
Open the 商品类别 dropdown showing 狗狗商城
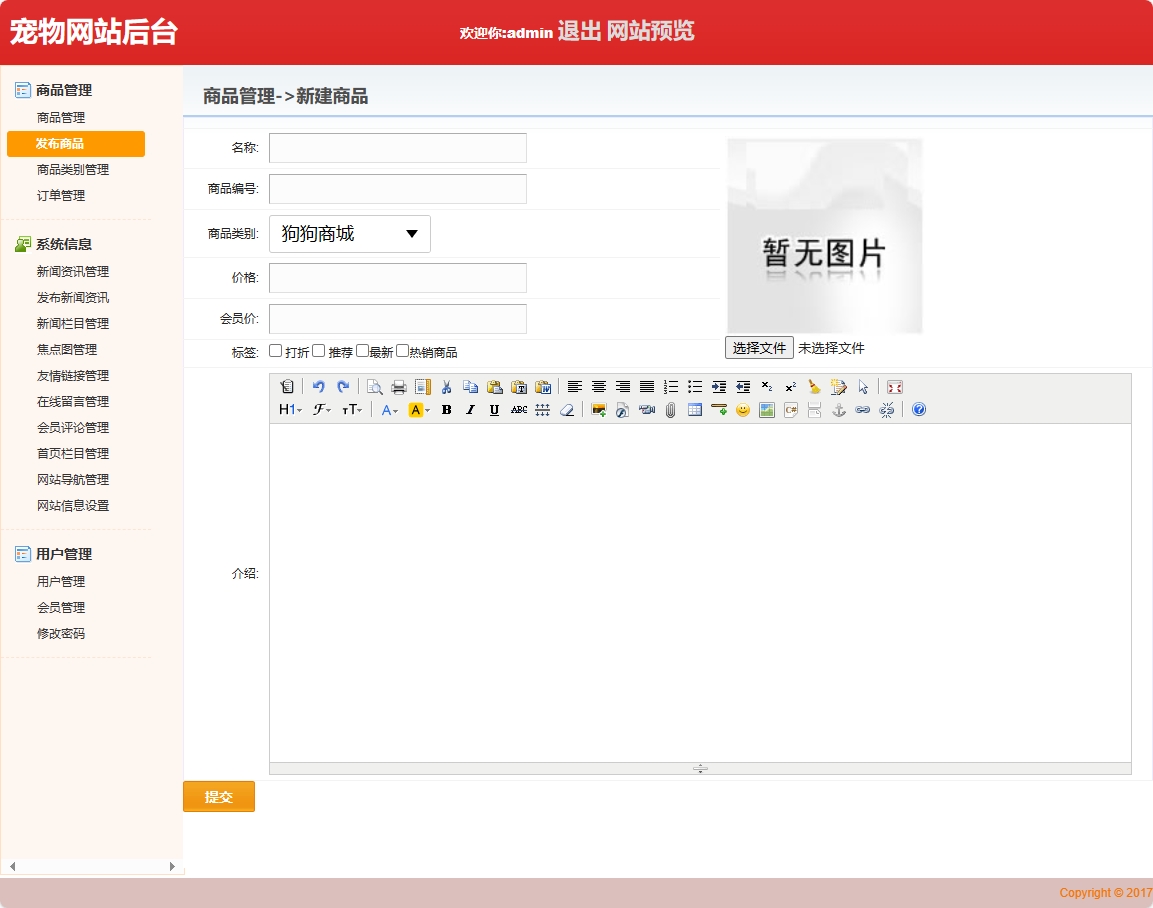click(349, 233)
